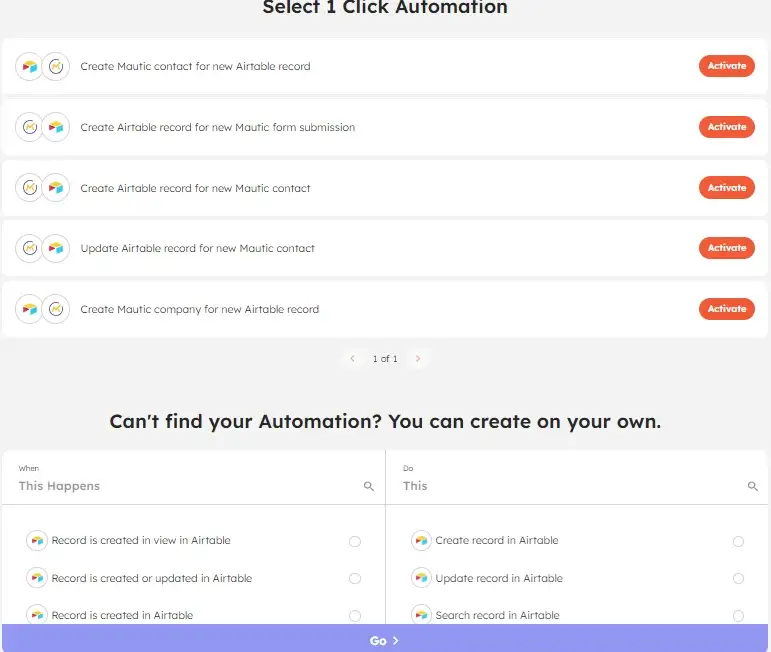Select 'Record is created in view in Airtable' radio
The width and height of the screenshot is (771, 652).
point(355,541)
